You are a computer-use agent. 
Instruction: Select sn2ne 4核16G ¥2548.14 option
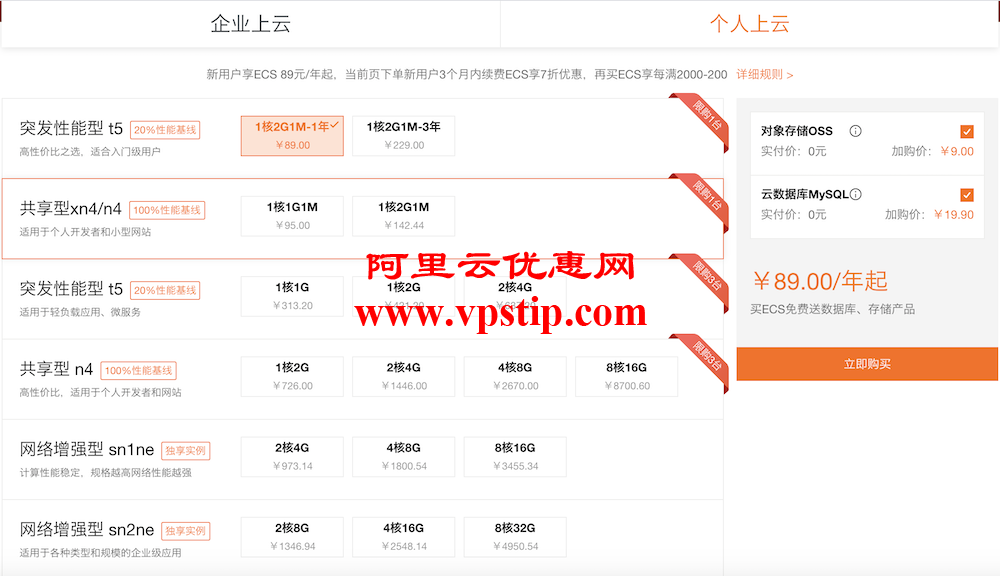tap(404, 538)
